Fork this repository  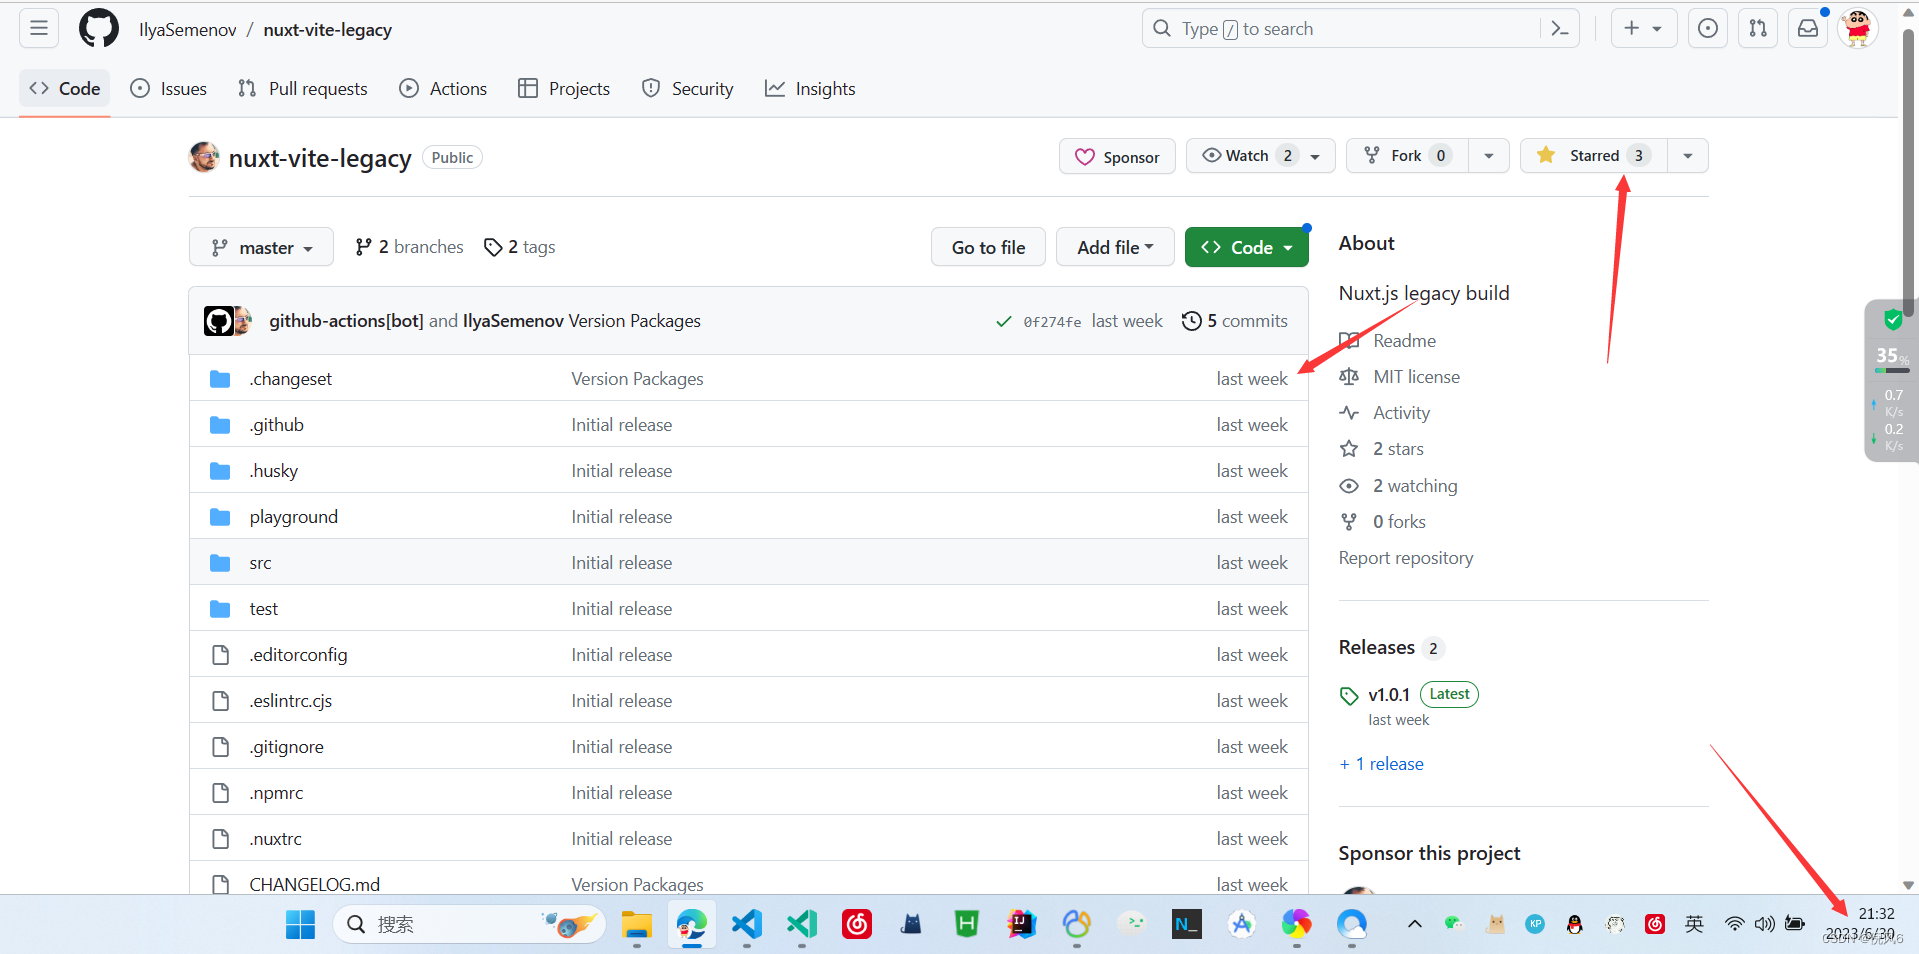click(x=1407, y=156)
